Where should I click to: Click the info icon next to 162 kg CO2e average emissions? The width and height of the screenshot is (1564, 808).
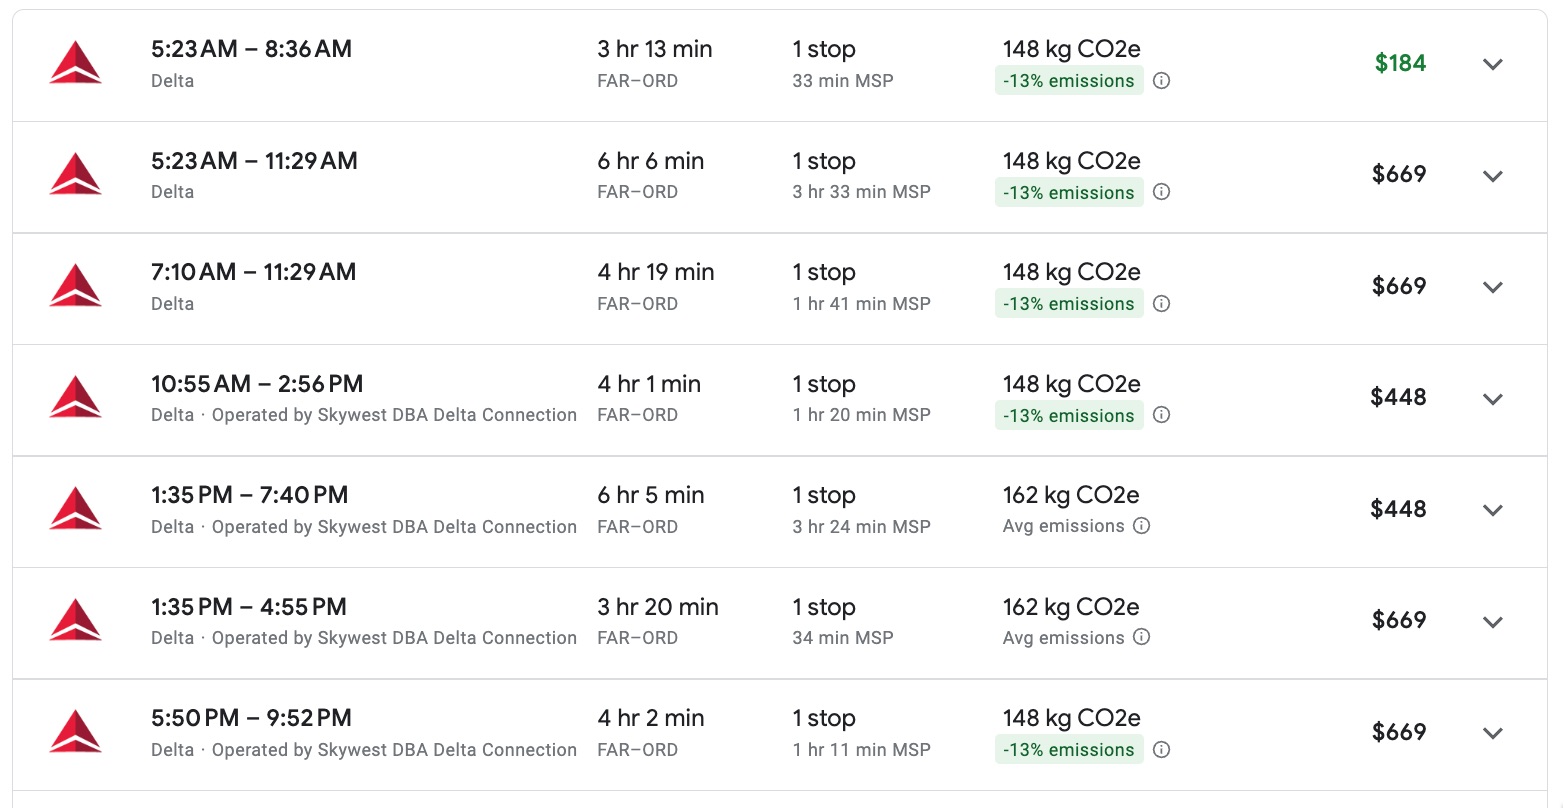click(1142, 525)
